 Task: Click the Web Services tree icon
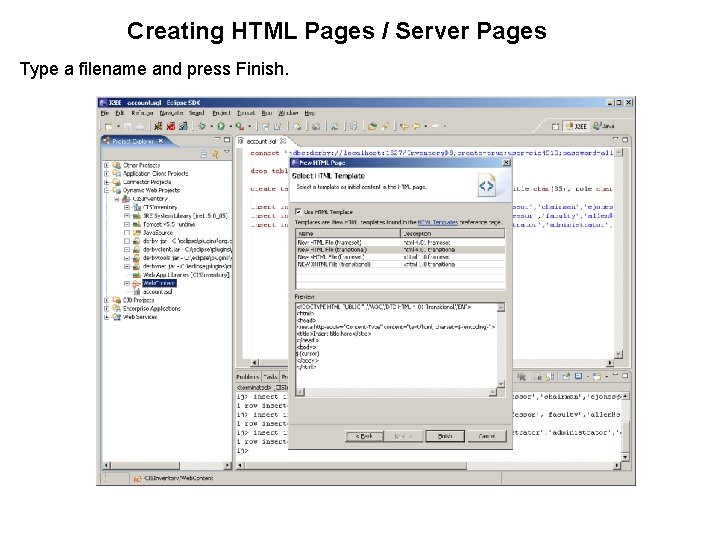pyautogui.click(x=117, y=317)
